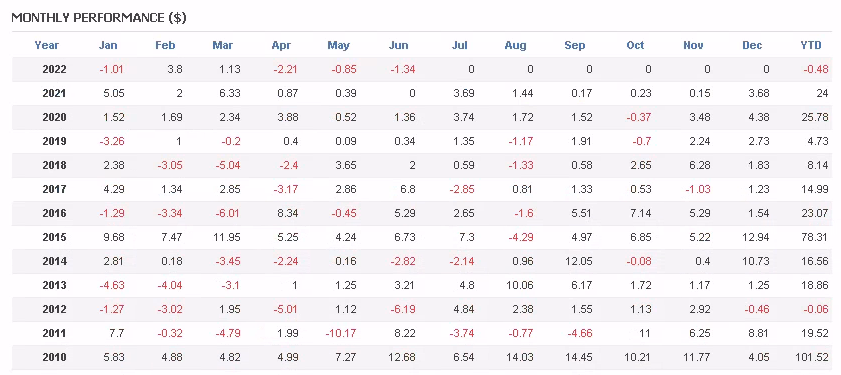This screenshot has height=375, width=841.
Task: Click the Monthly Performance ($) heading
Action: tap(99, 18)
